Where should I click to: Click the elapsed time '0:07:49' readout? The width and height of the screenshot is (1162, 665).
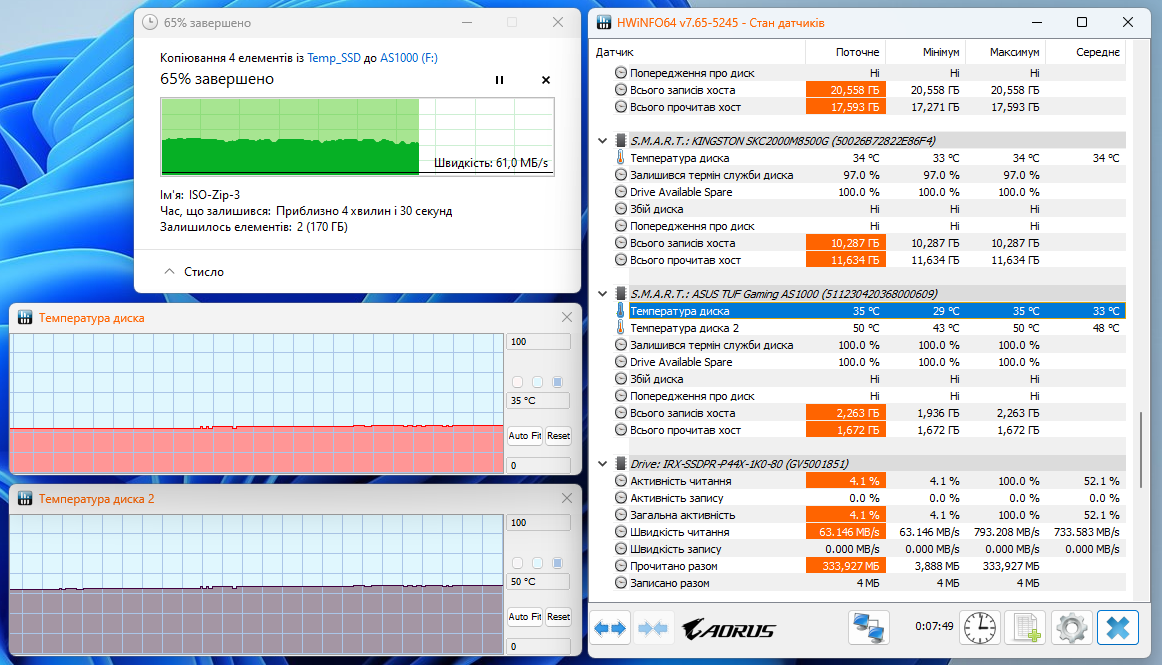pos(934,626)
